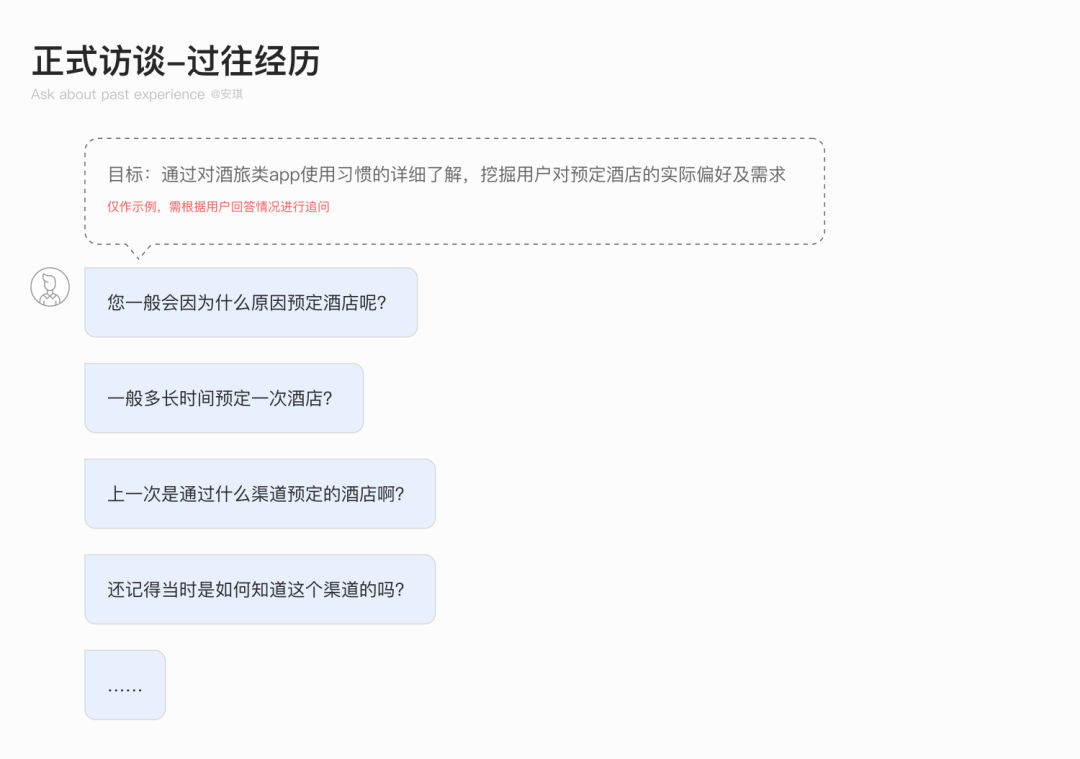
Task: Click the word experience in subtitle
Action: 174,95
